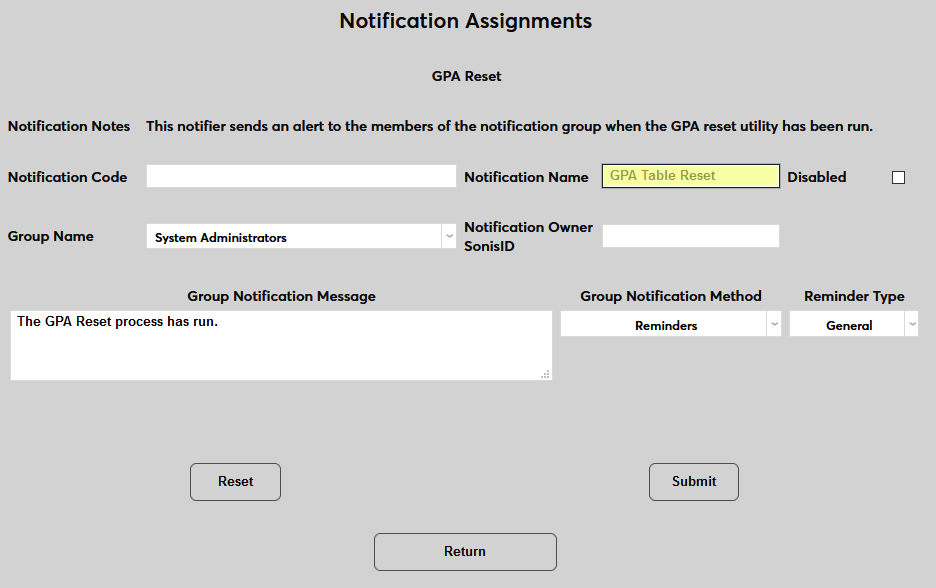Image resolution: width=936 pixels, height=588 pixels.
Task: Click the Notification Assignments page title
Action: coord(466,20)
